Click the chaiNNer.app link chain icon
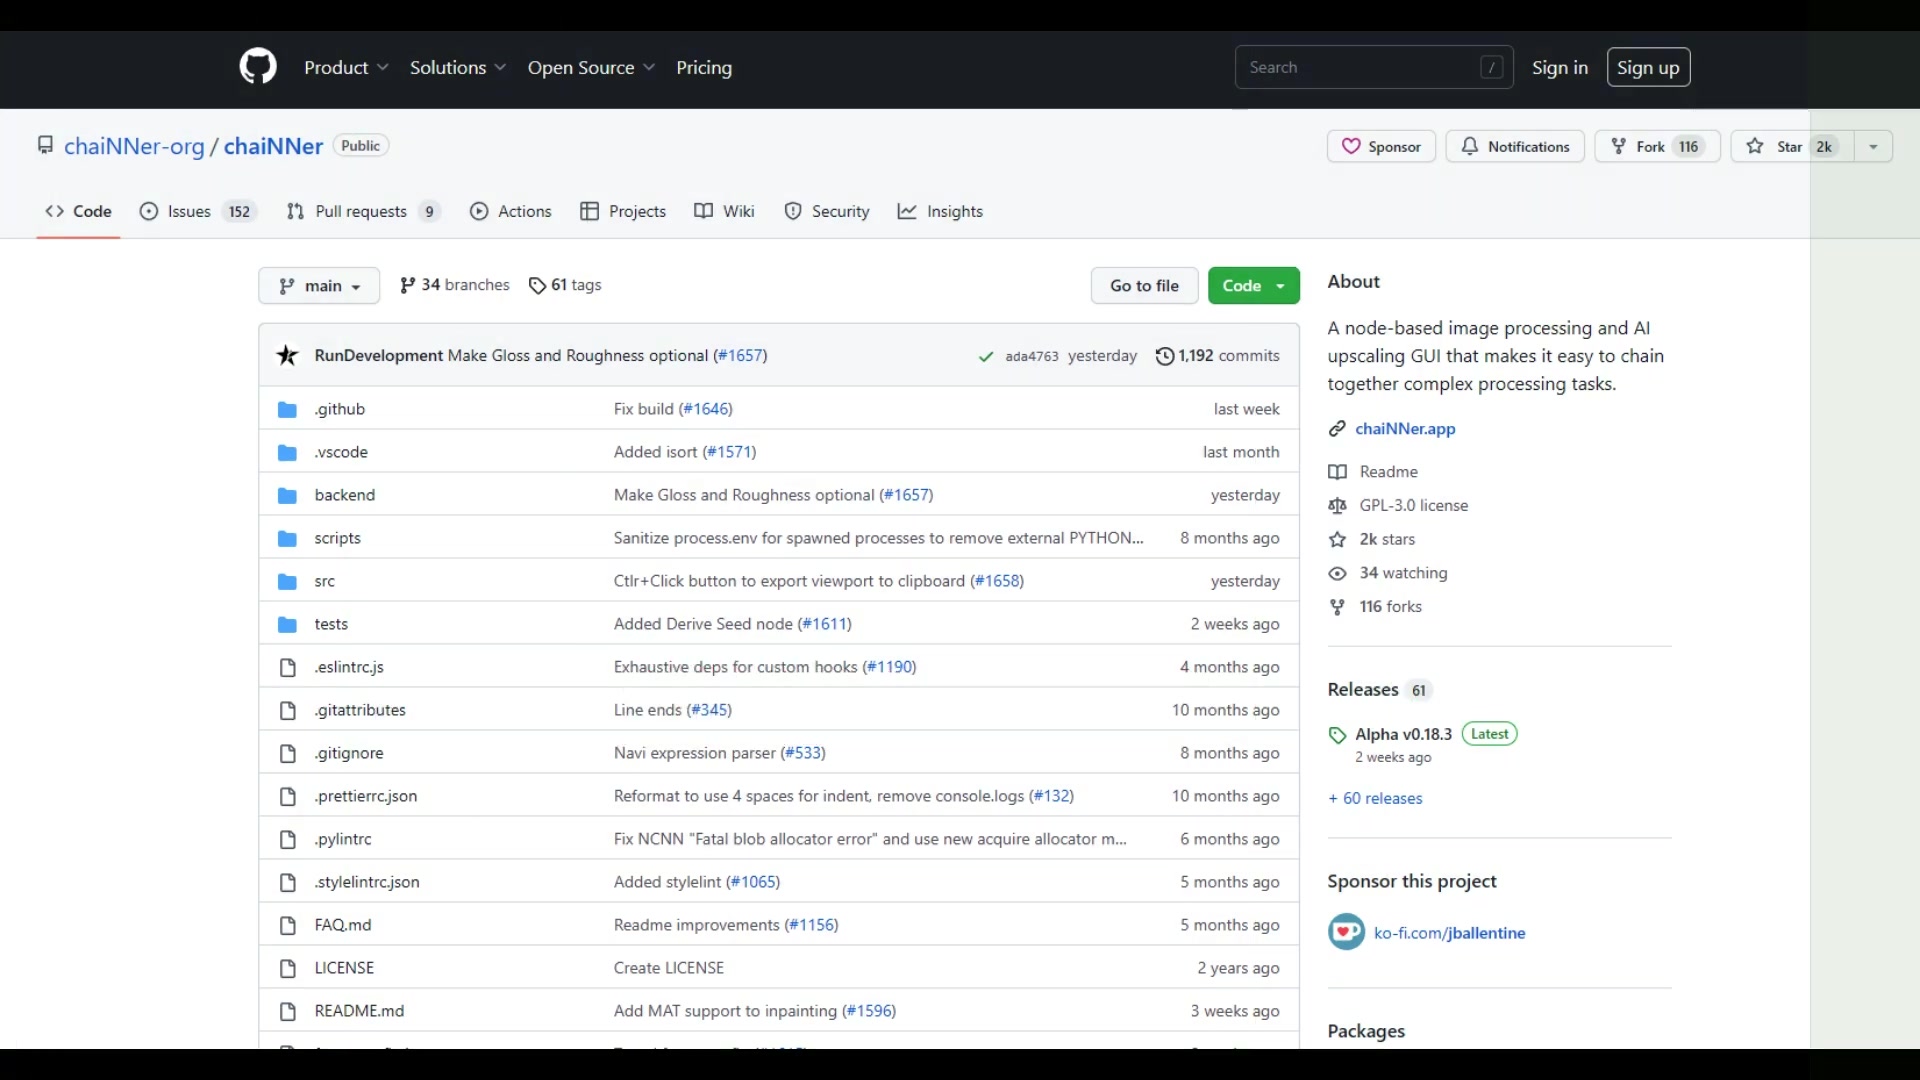1920x1080 pixels. [1337, 429]
